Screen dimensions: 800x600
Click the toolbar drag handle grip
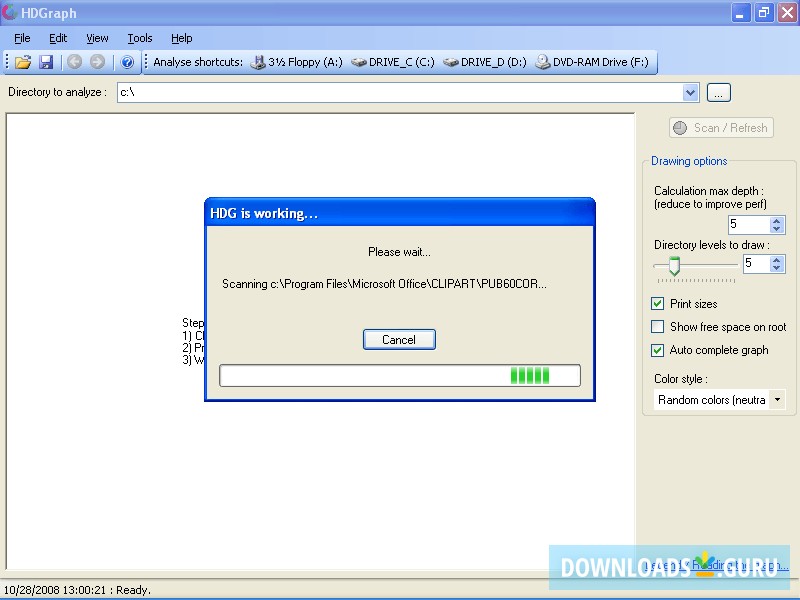tap(7, 62)
